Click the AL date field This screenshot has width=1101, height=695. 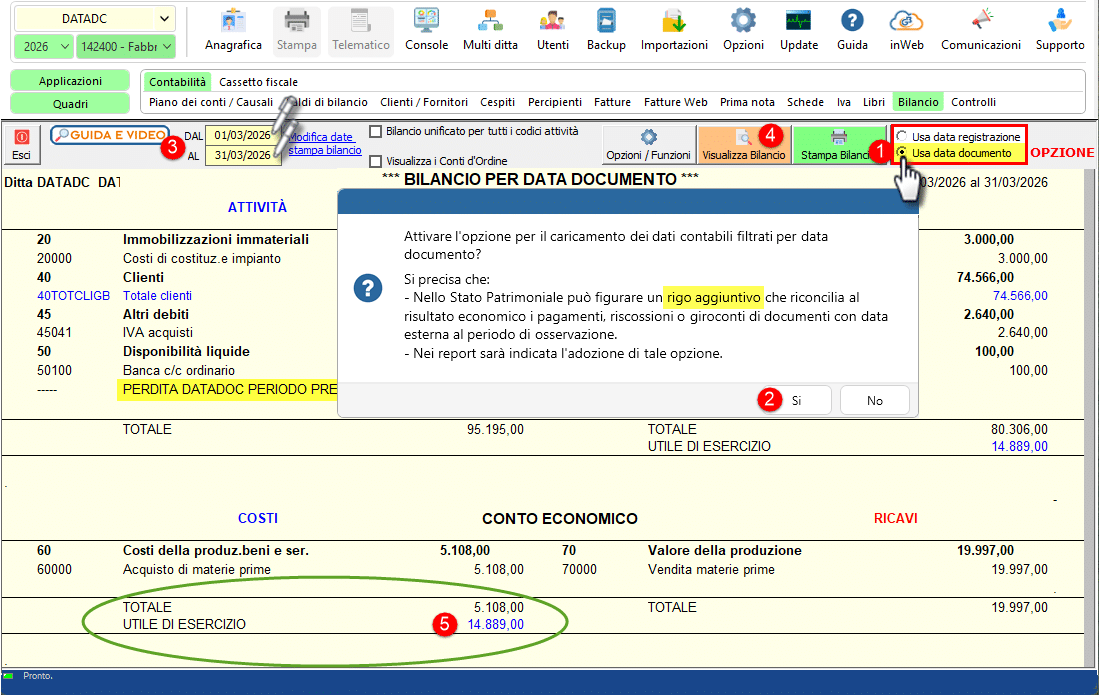[x=242, y=155]
